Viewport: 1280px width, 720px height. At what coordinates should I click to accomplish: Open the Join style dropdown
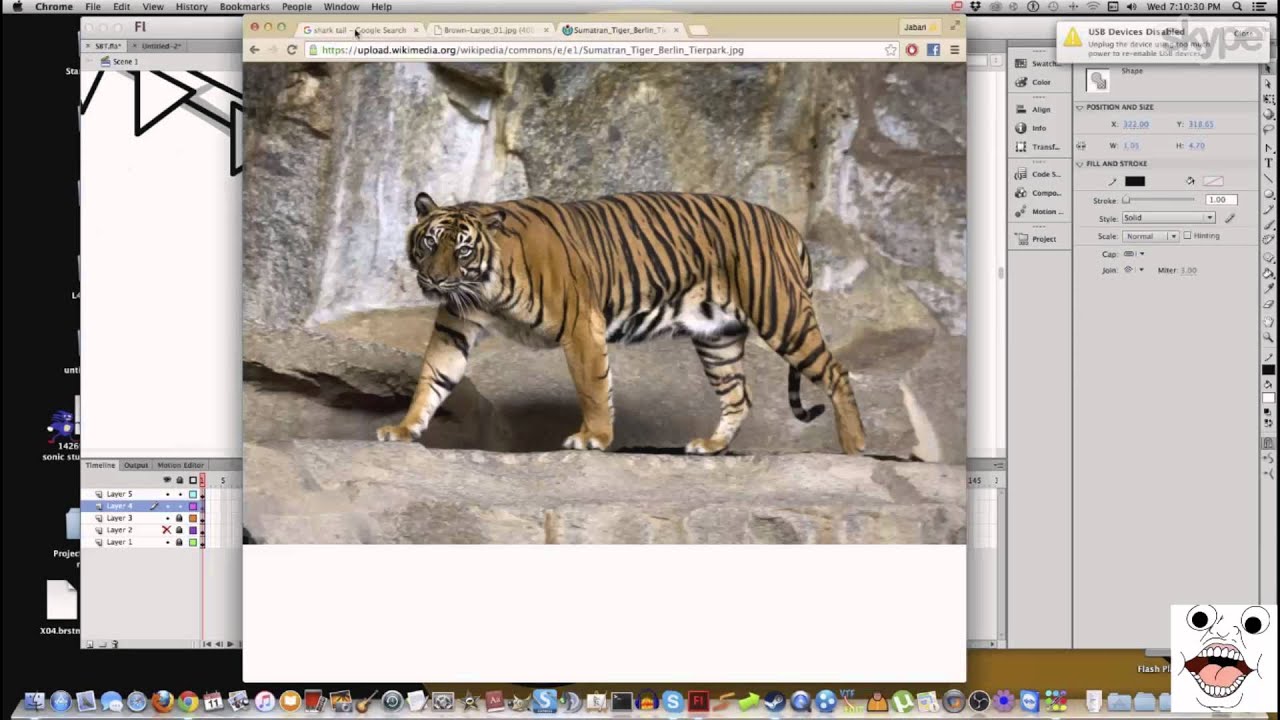[x=1133, y=270]
